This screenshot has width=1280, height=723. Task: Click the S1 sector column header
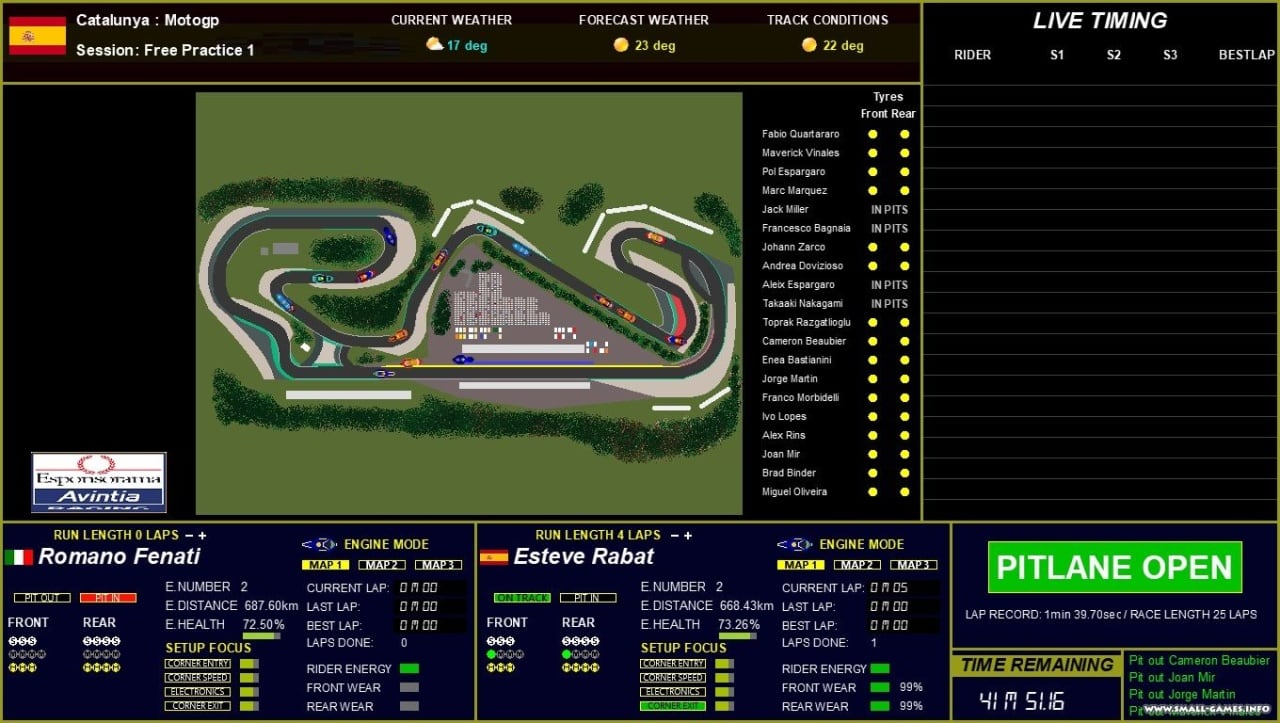(x=1057, y=55)
